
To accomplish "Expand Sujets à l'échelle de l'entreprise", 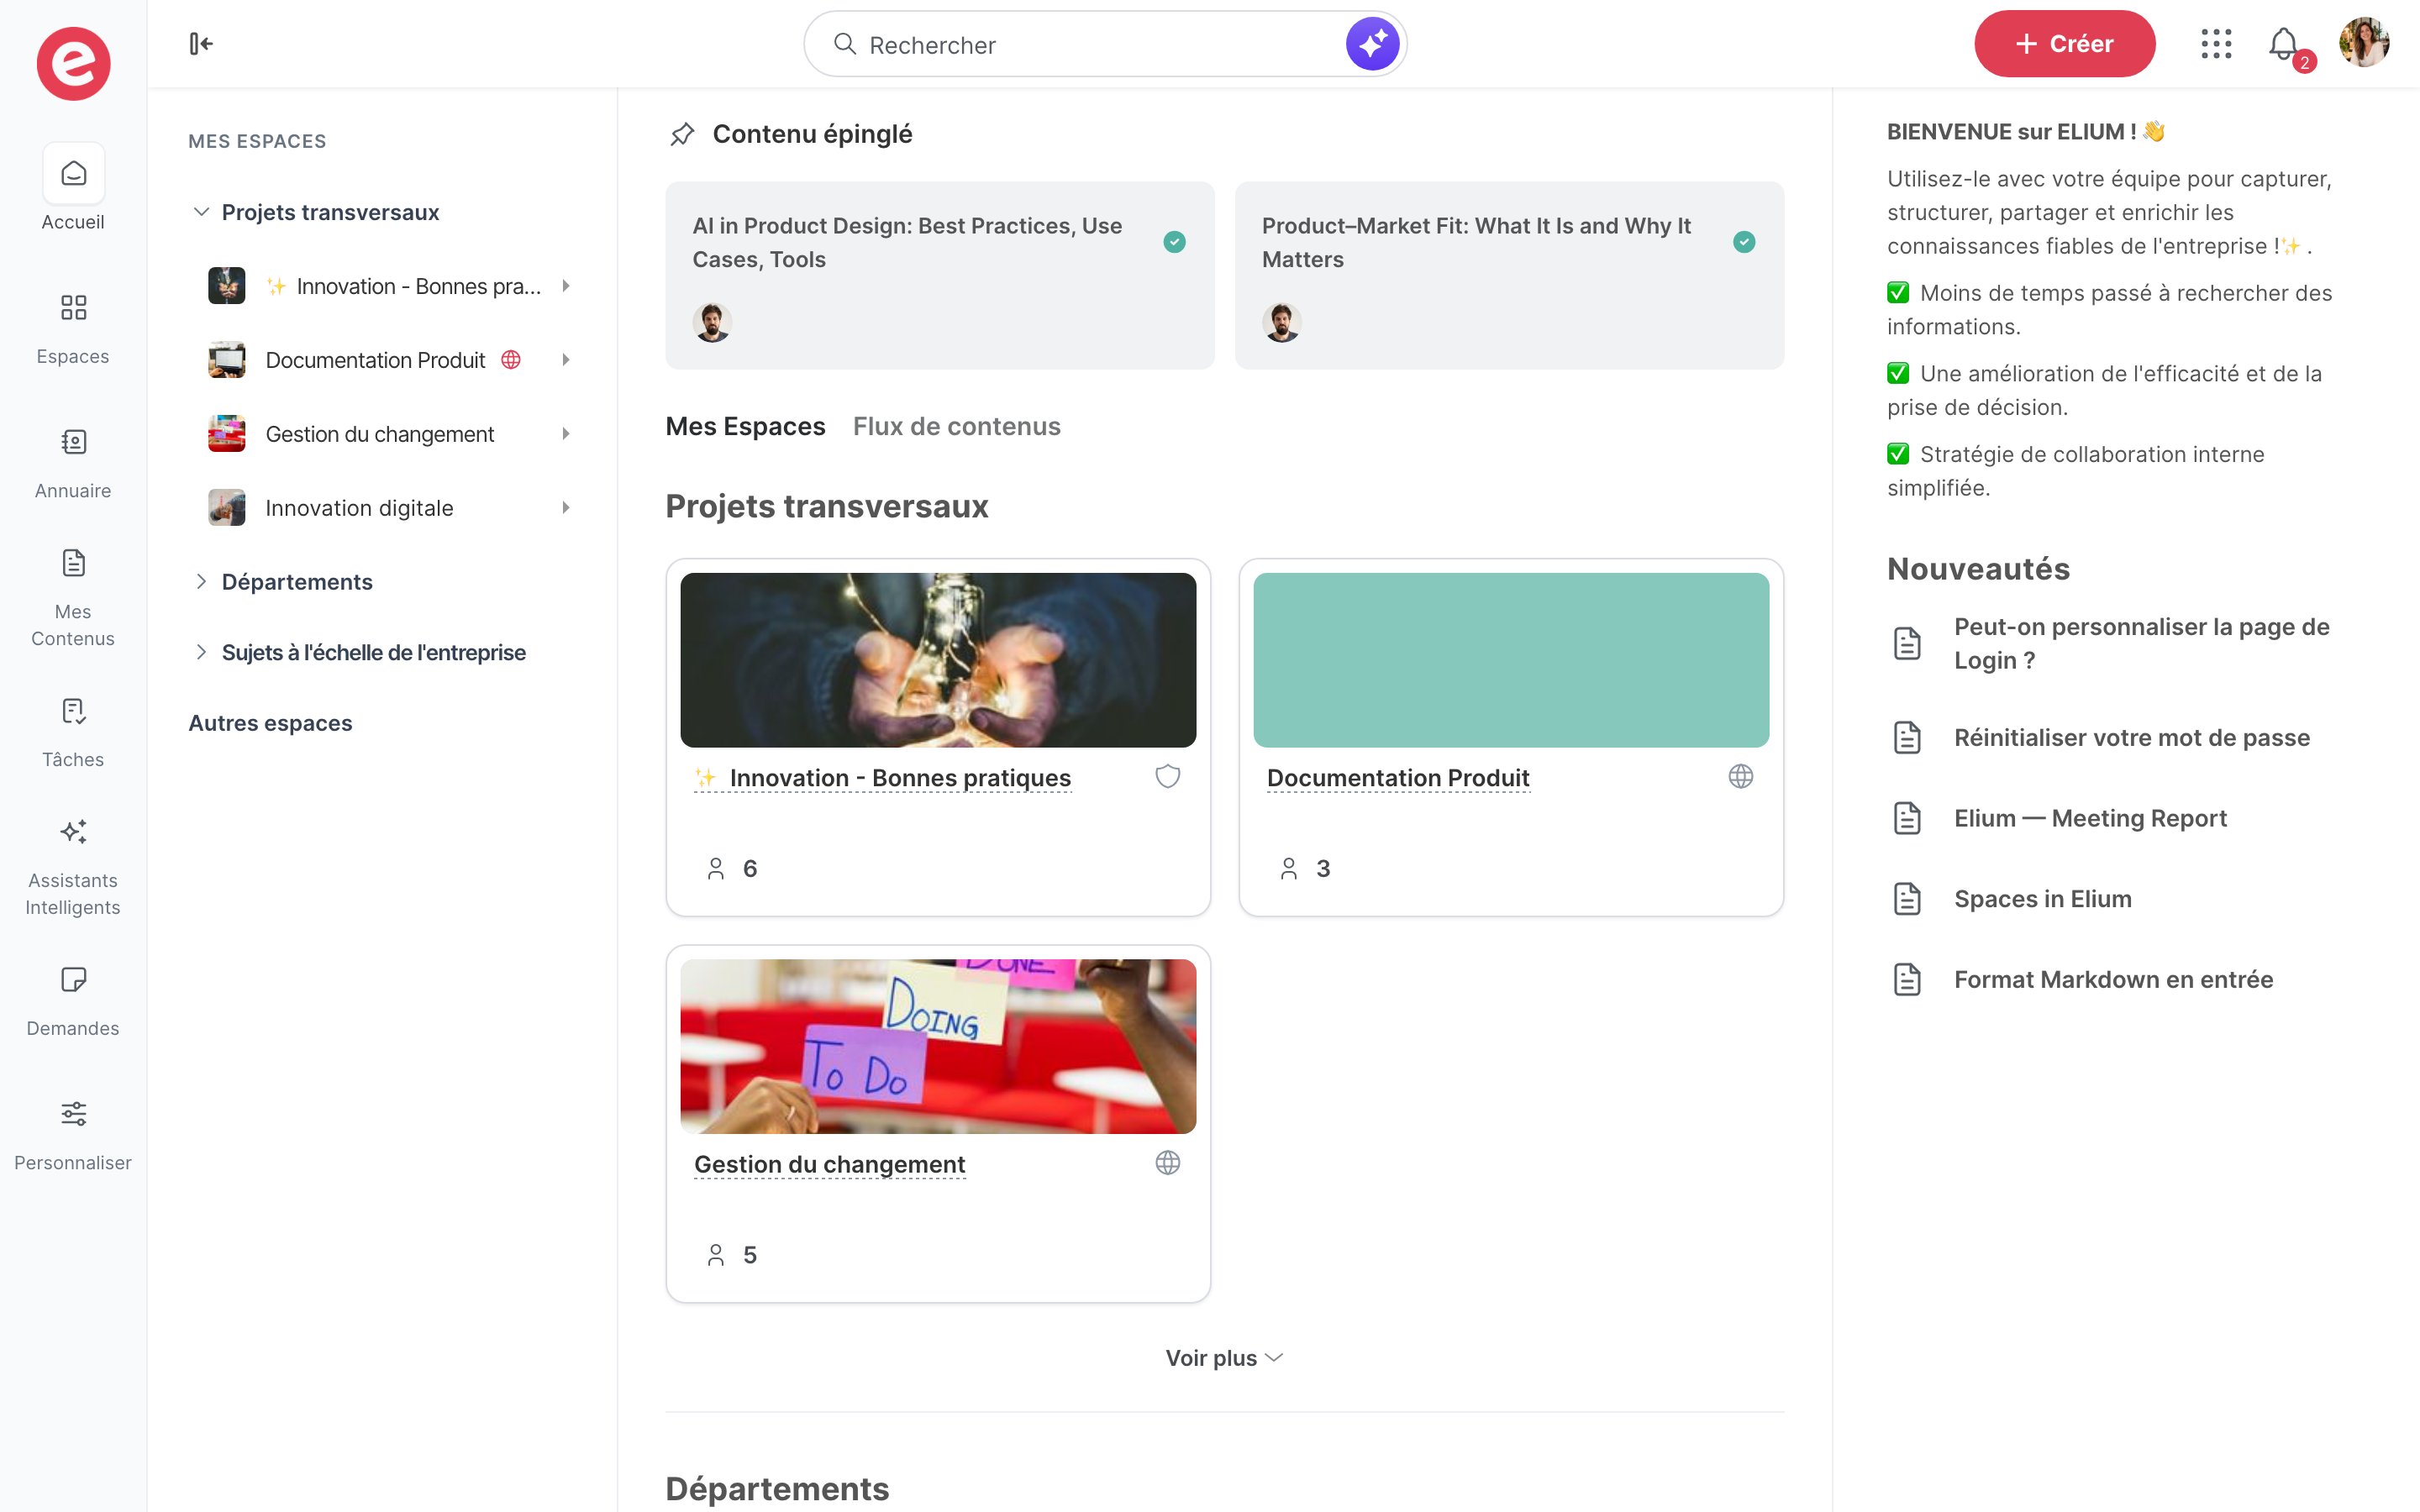I will pyautogui.click(x=201, y=652).
